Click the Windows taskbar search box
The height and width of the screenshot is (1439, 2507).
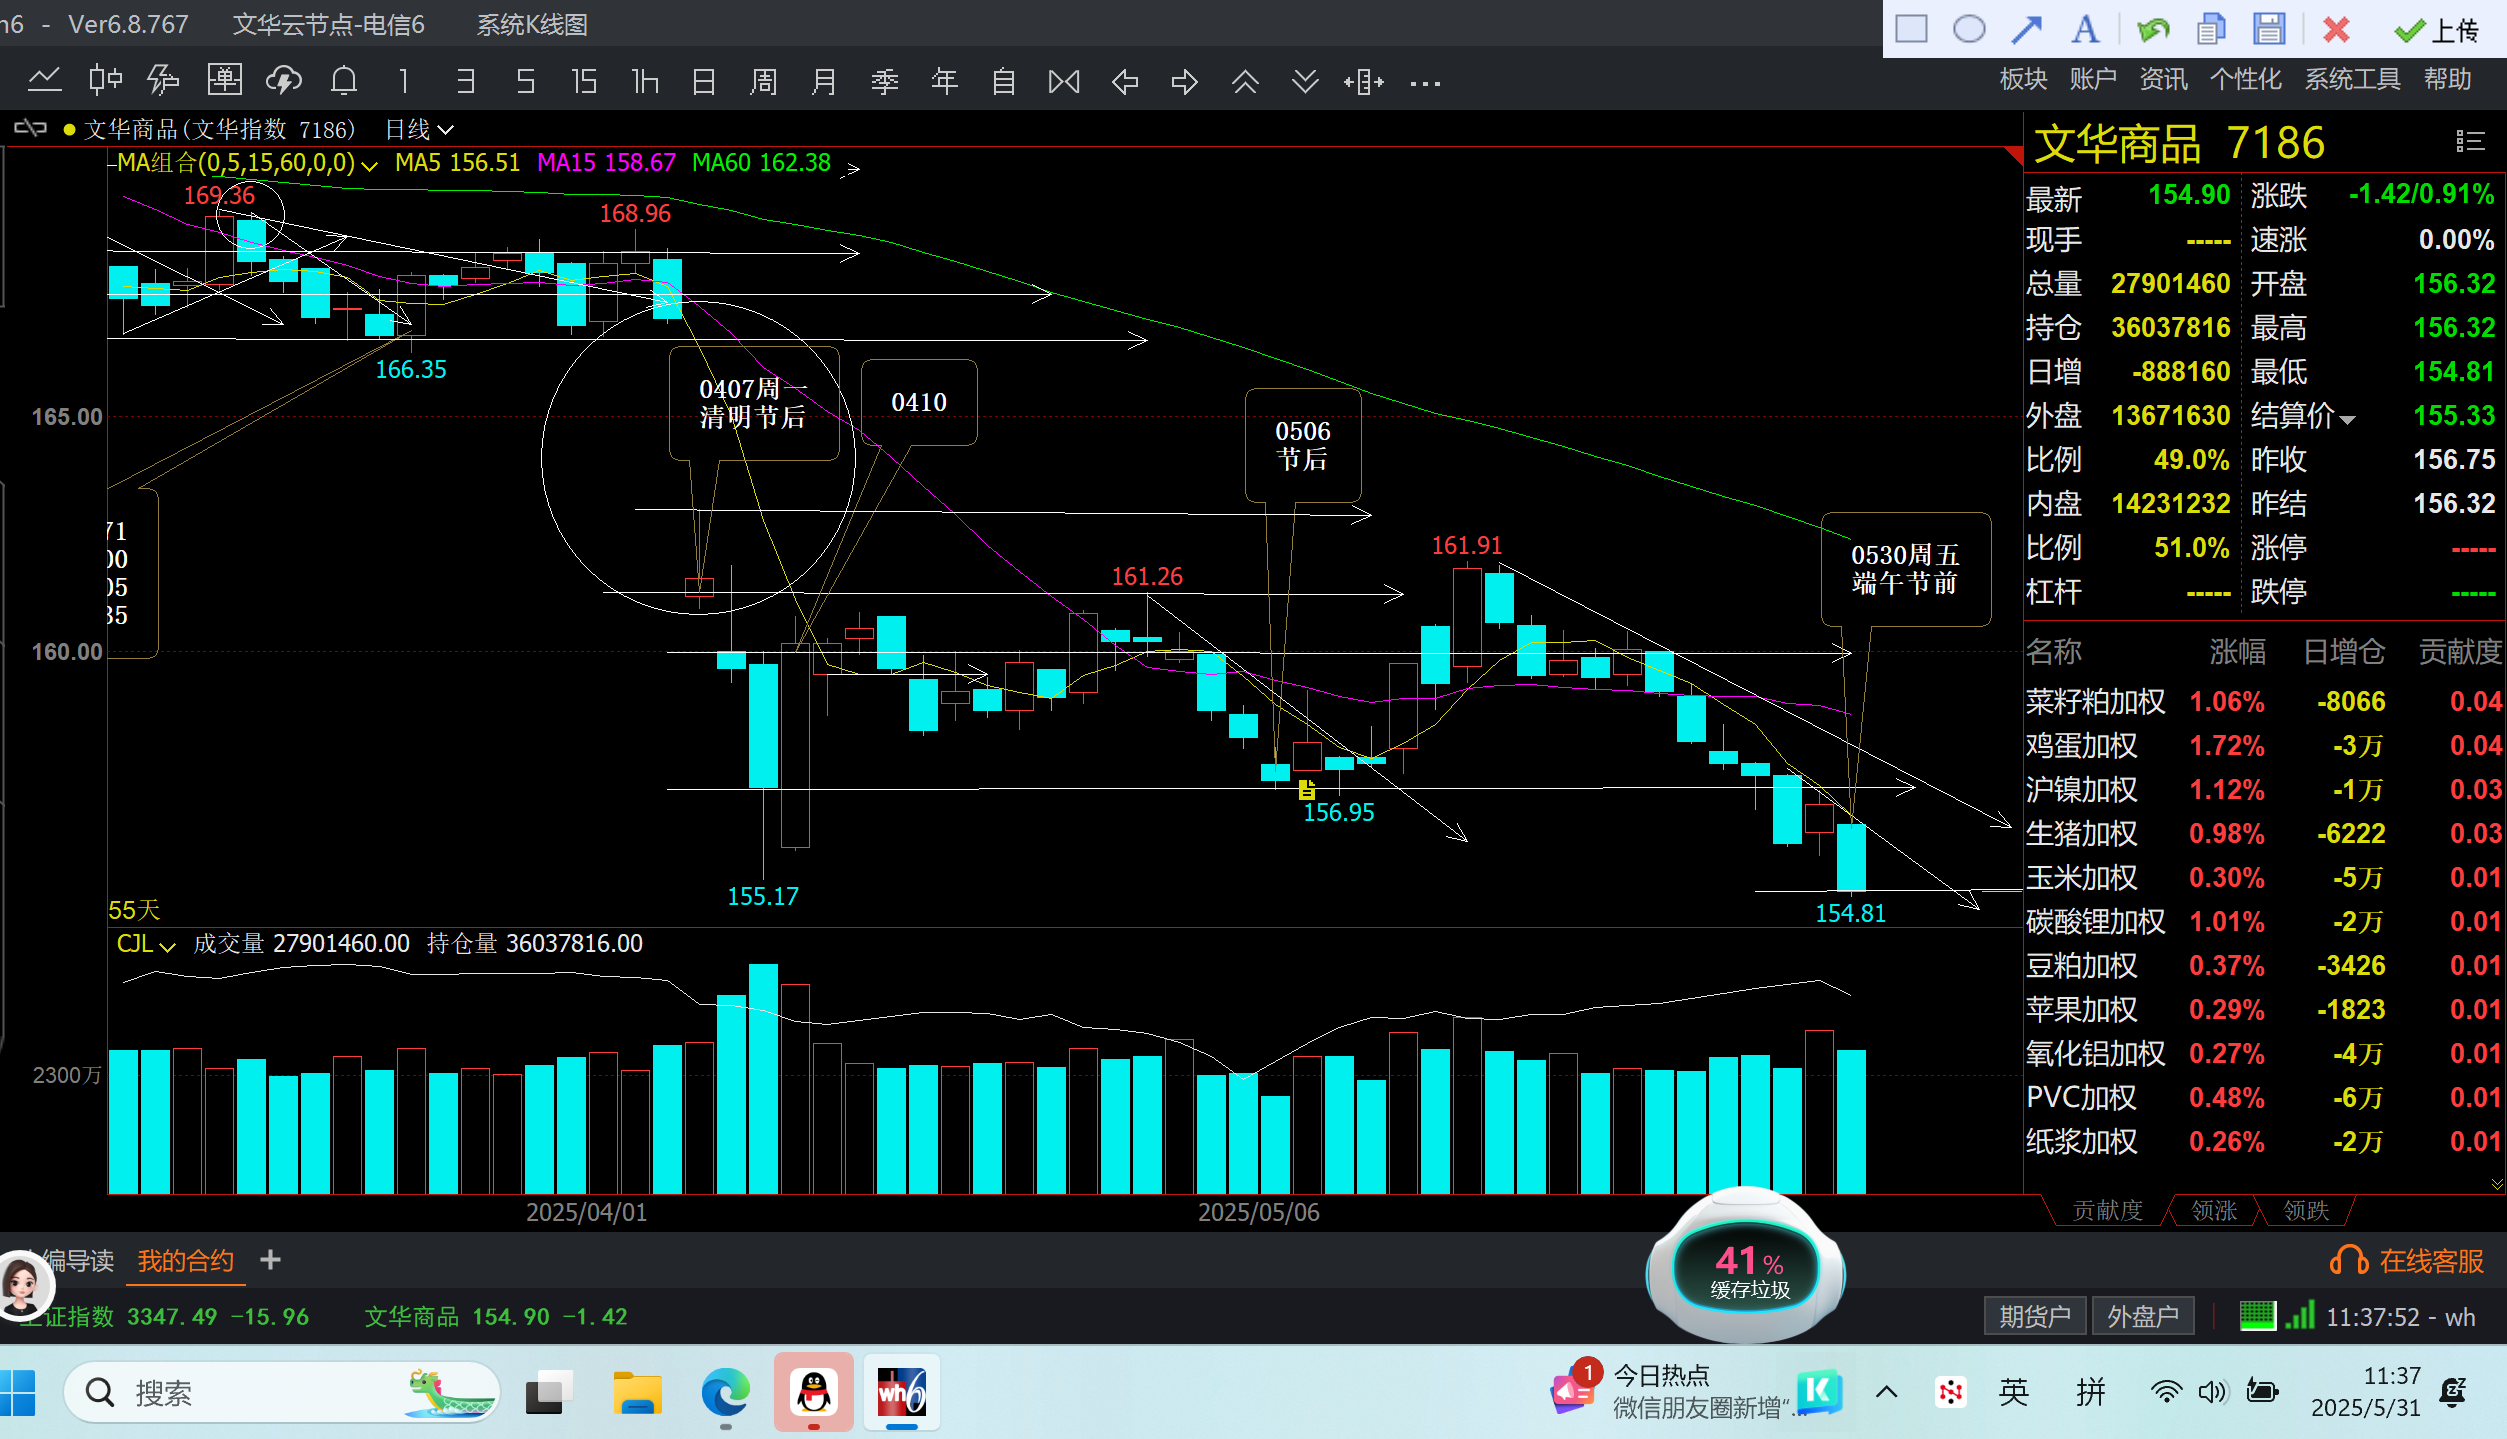pyautogui.click(x=281, y=1392)
